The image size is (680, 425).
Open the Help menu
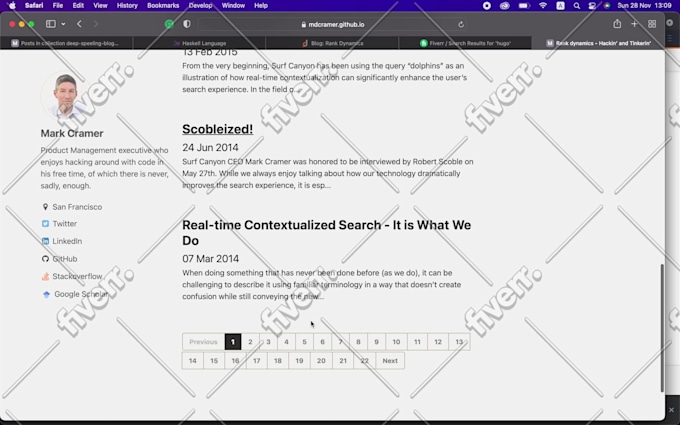pos(261,6)
